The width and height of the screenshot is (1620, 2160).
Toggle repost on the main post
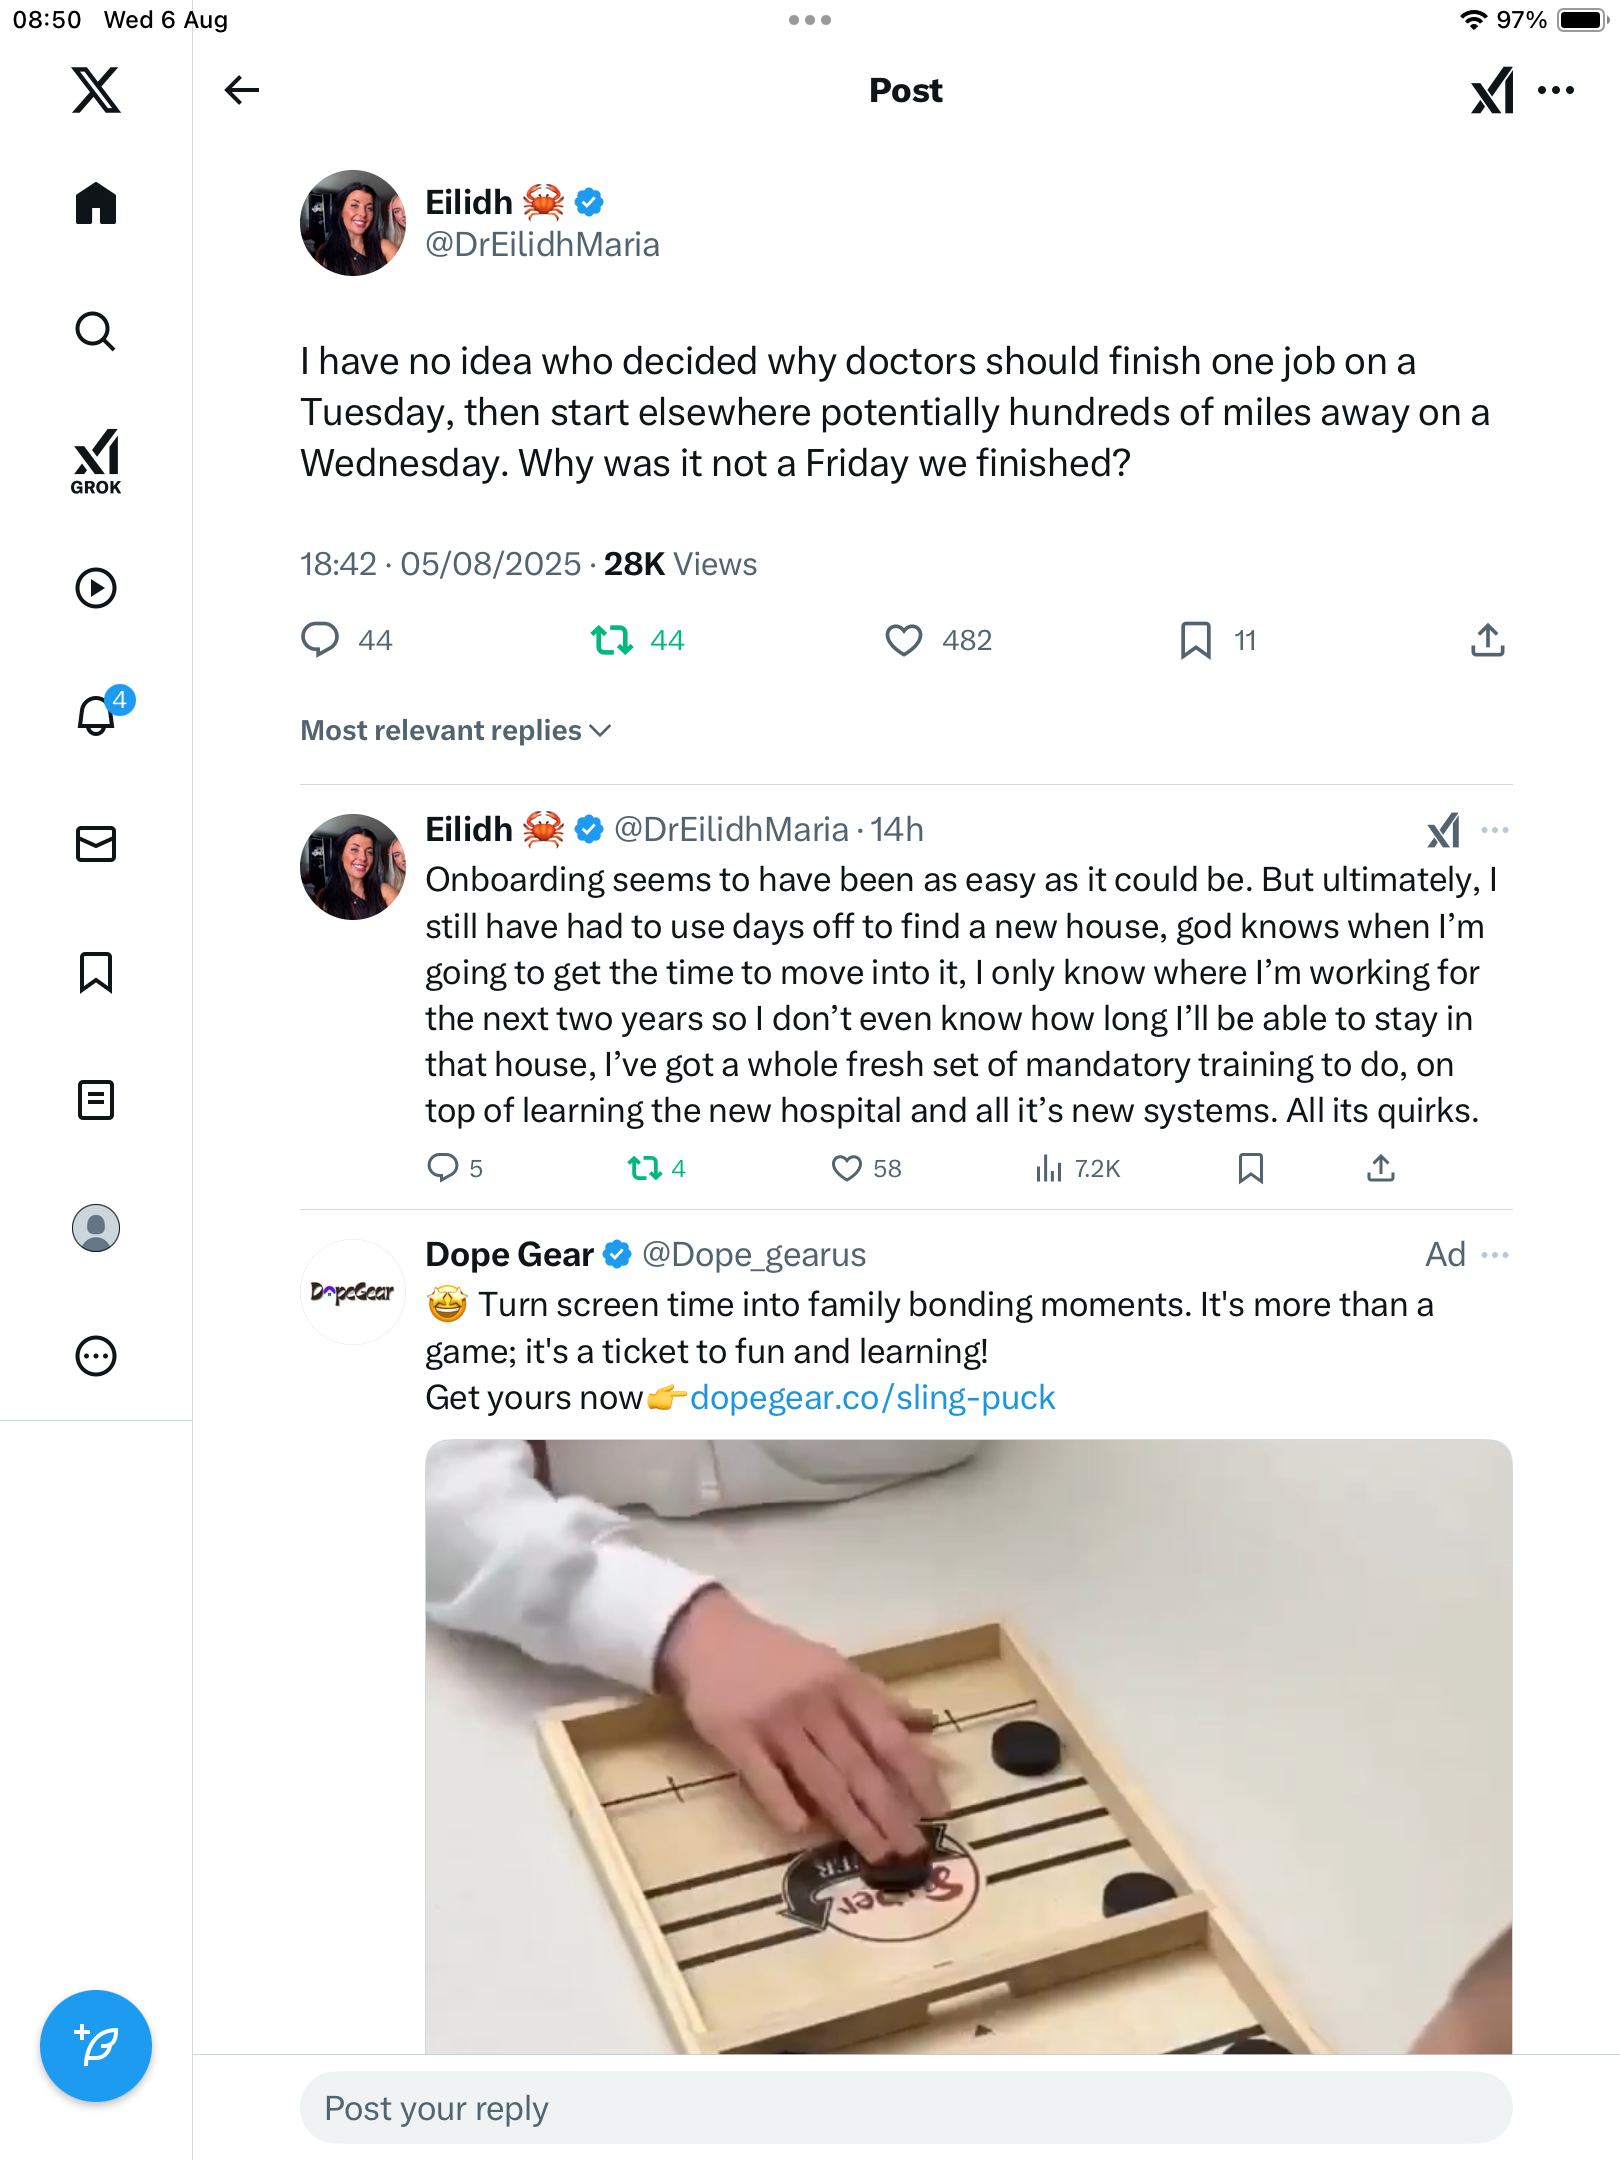point(611,640)
